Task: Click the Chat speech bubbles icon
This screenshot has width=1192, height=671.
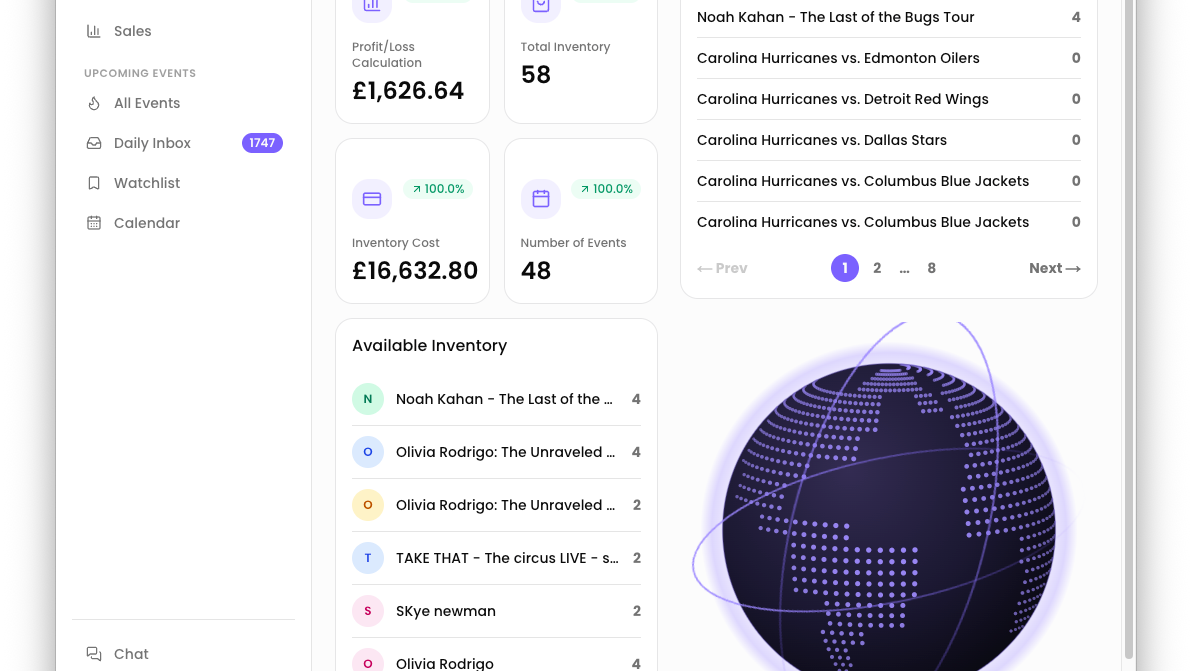Action: click(94, 654)
